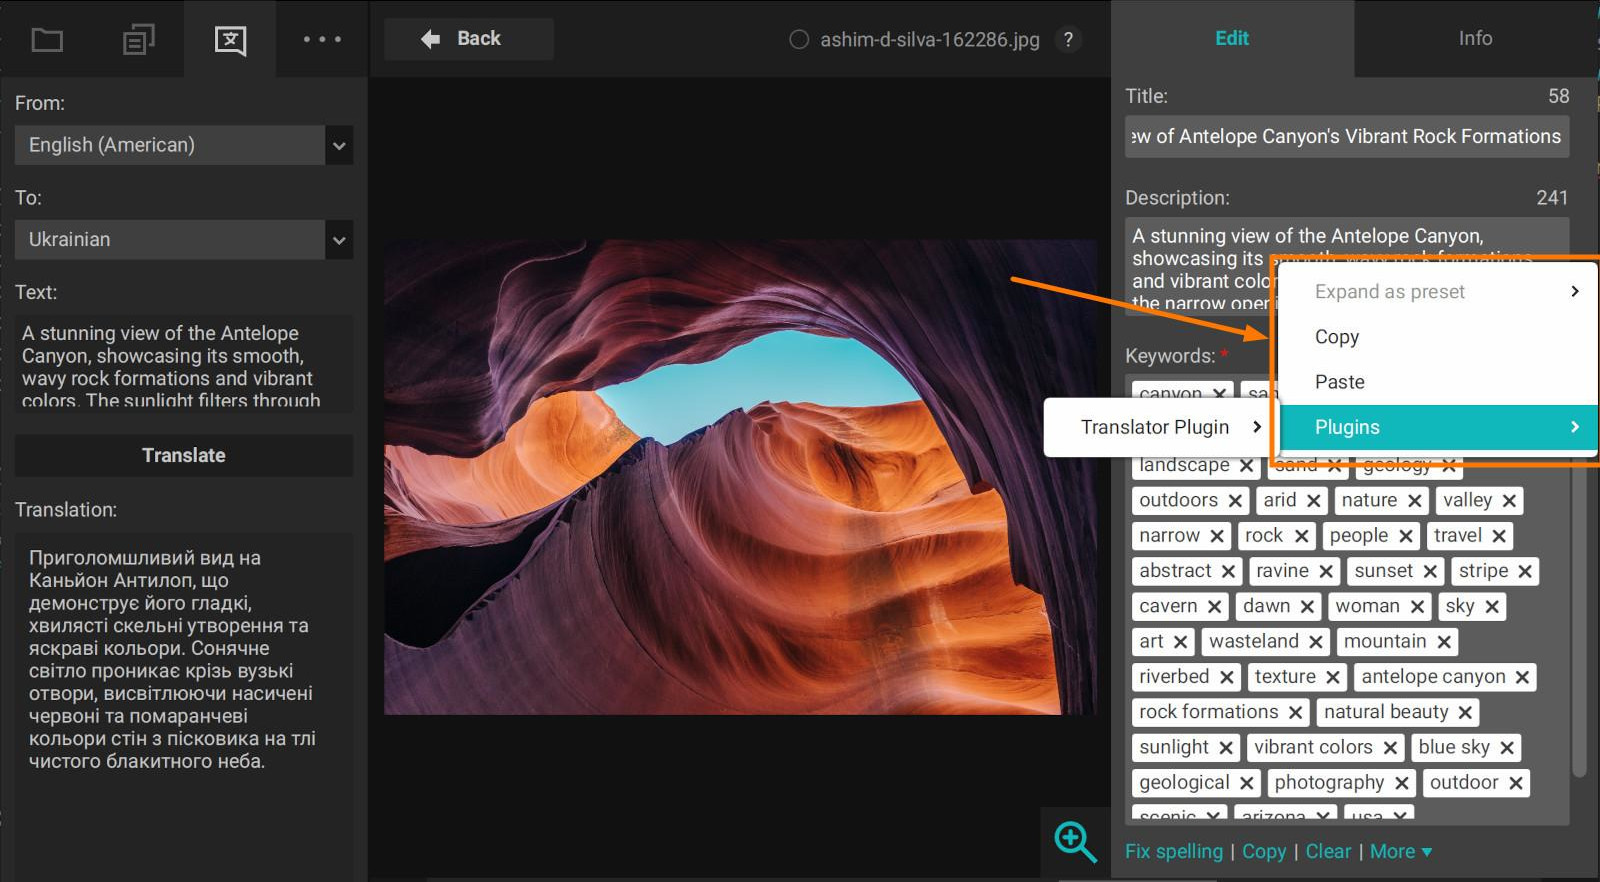Select the photography keyword text
The image size is (1600, 882).
coord(1329,783)
